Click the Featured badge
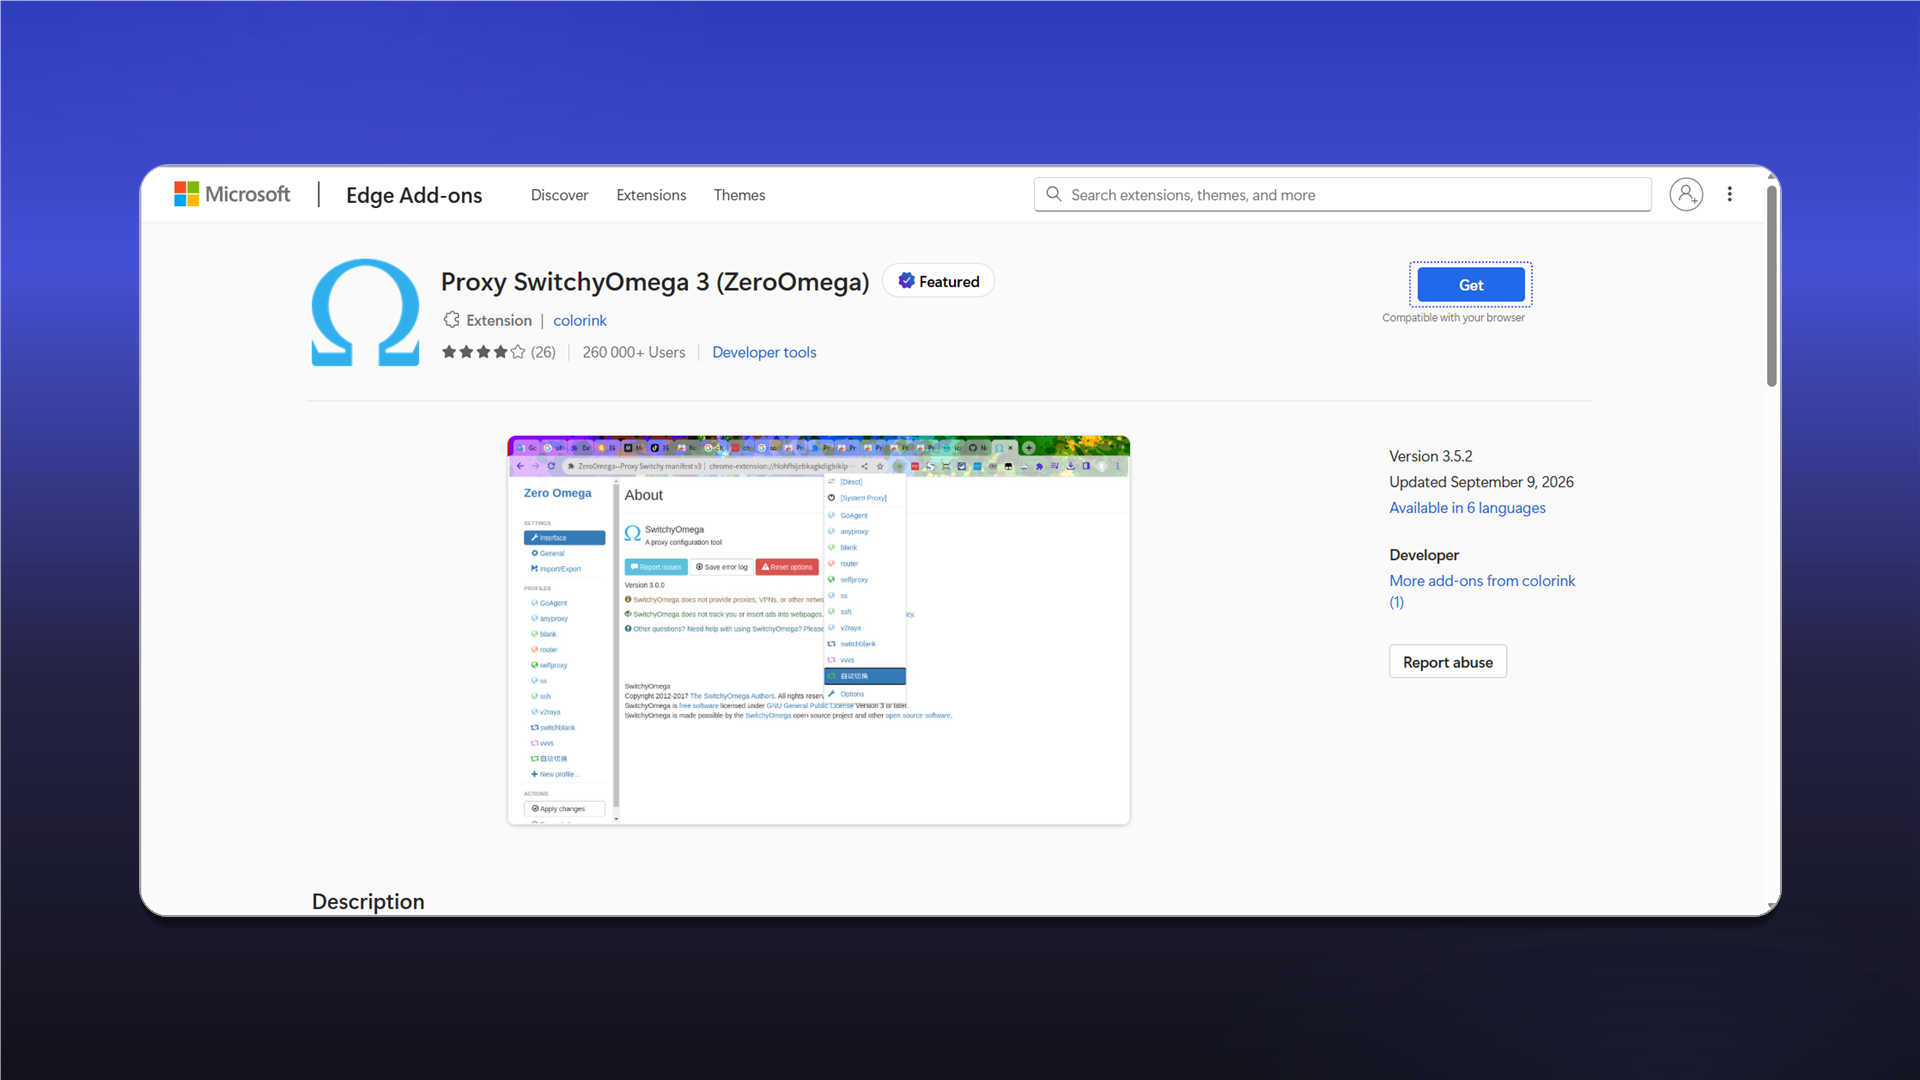The width and height of the screenshot is (1920, 1080). coord(938,281)
